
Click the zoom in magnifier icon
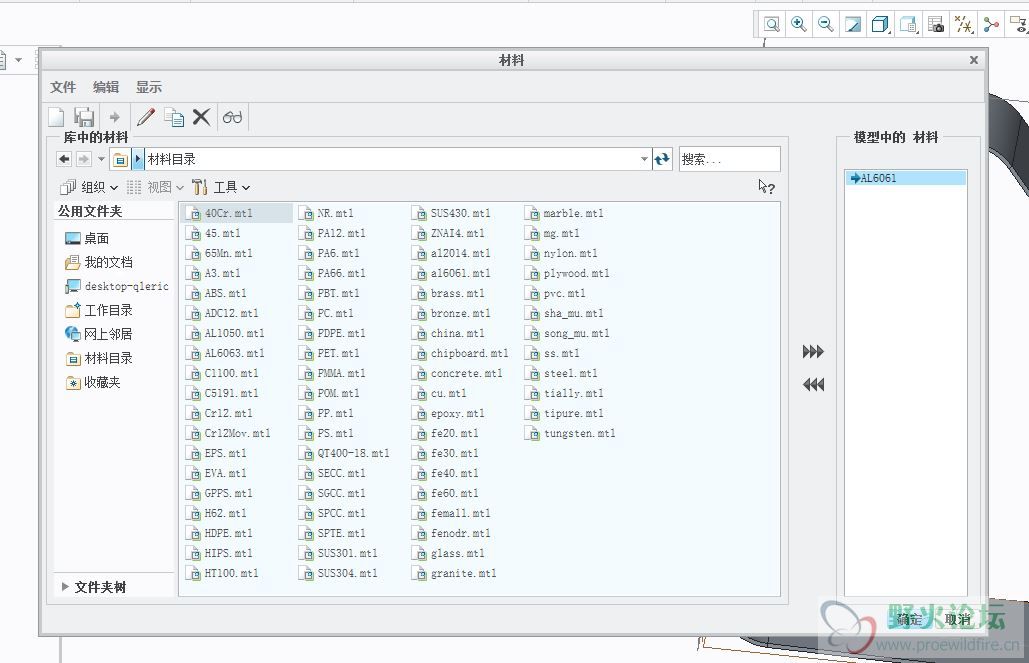click(x=798, y=24)
